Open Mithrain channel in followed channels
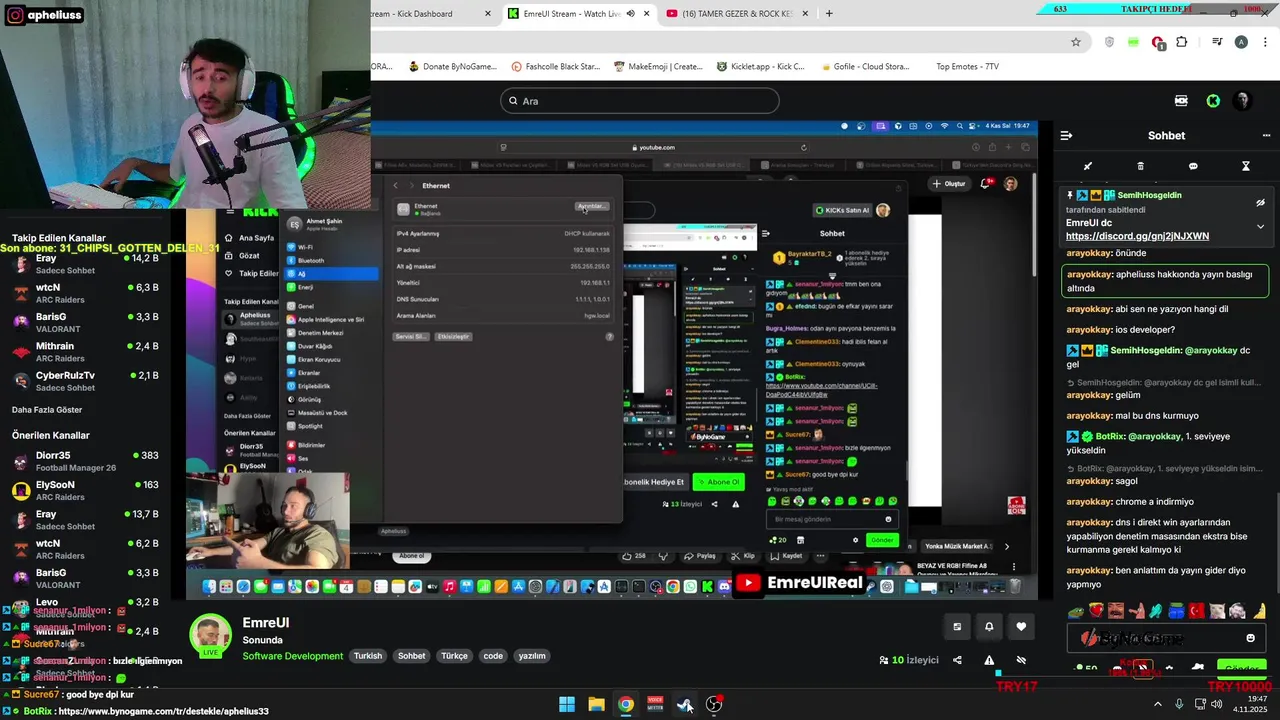Screen dimensions: 1280x720 [84, 352]
